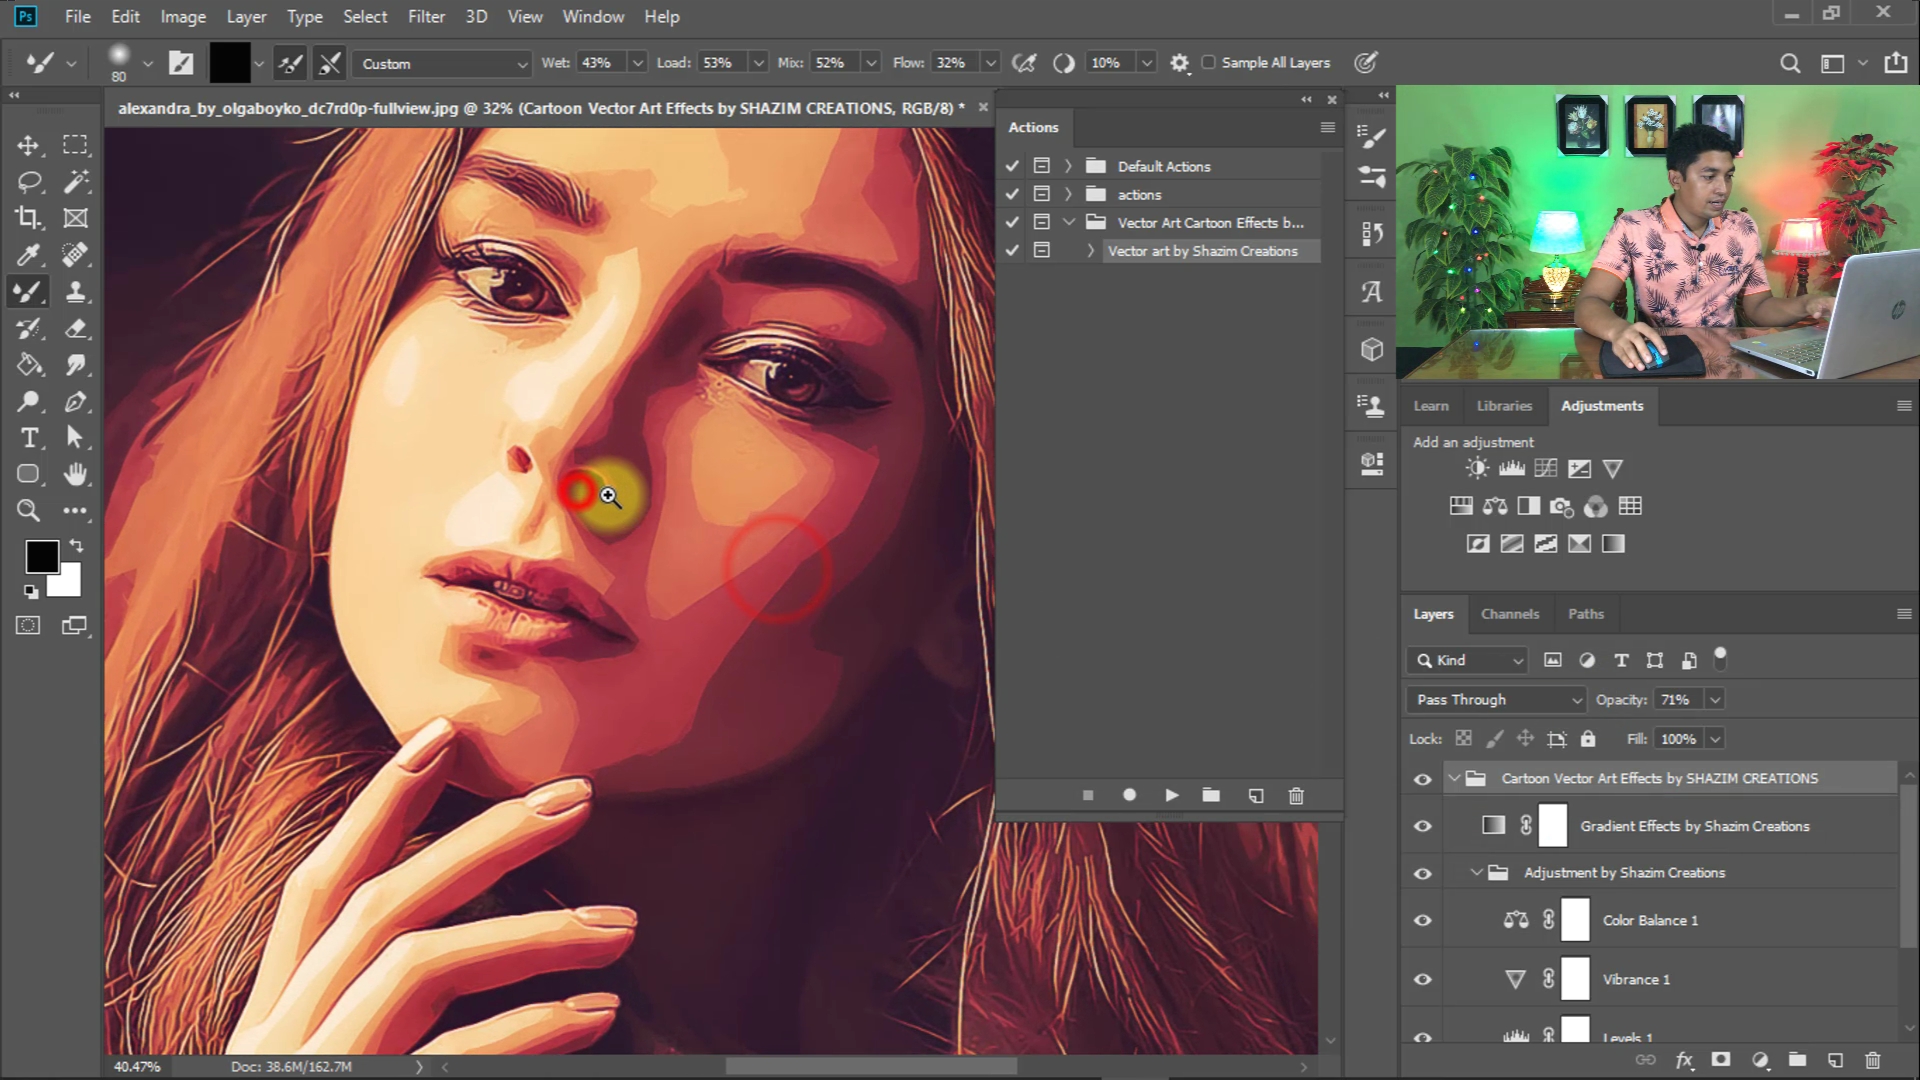The height and width of the screenshot is (1080, 1920).
Task: Open the Pass Through blend mode dropdown
Action: pos(1496,700)
